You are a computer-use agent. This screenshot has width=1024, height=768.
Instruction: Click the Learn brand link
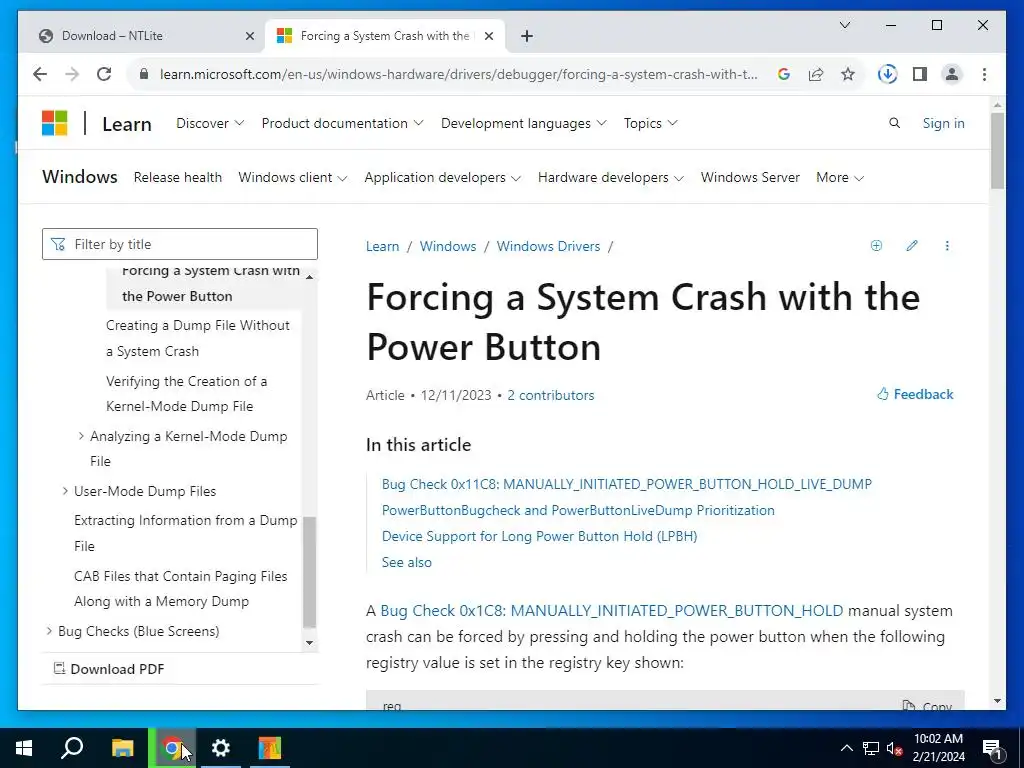point(127,124)
